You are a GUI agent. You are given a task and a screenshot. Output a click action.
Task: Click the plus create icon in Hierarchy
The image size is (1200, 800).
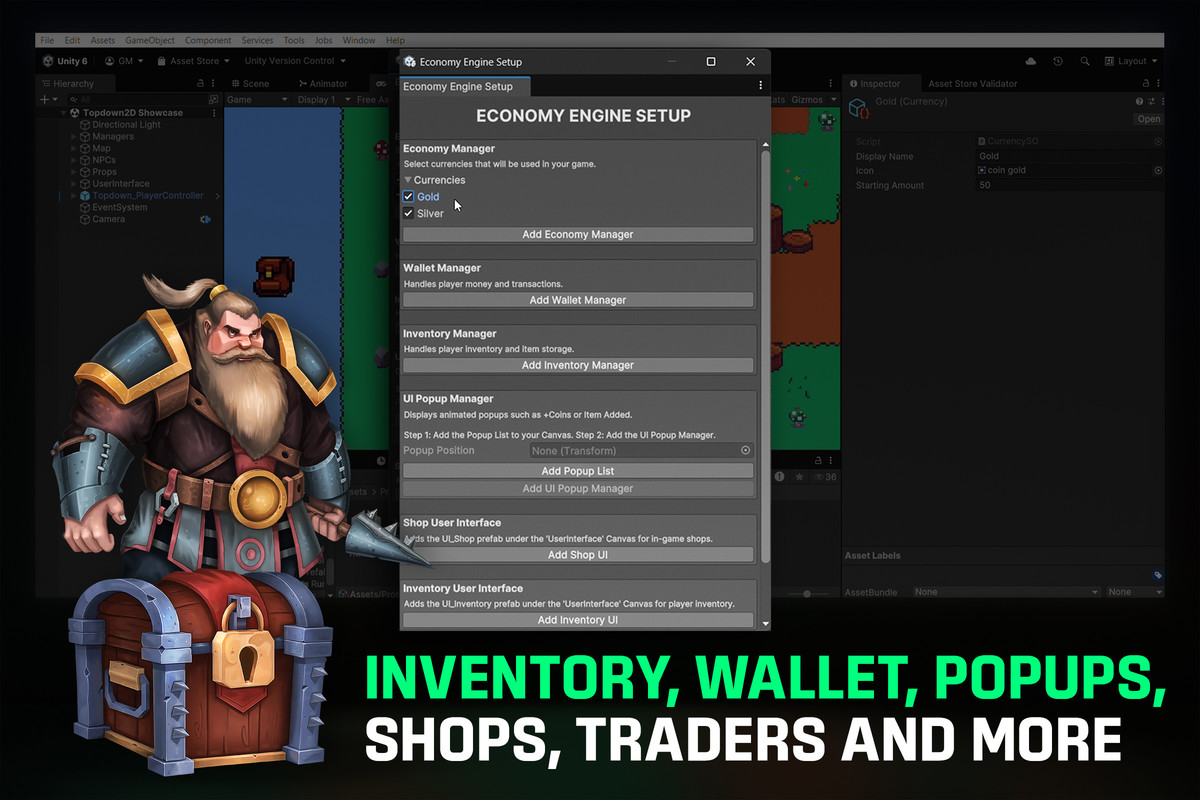43,100
